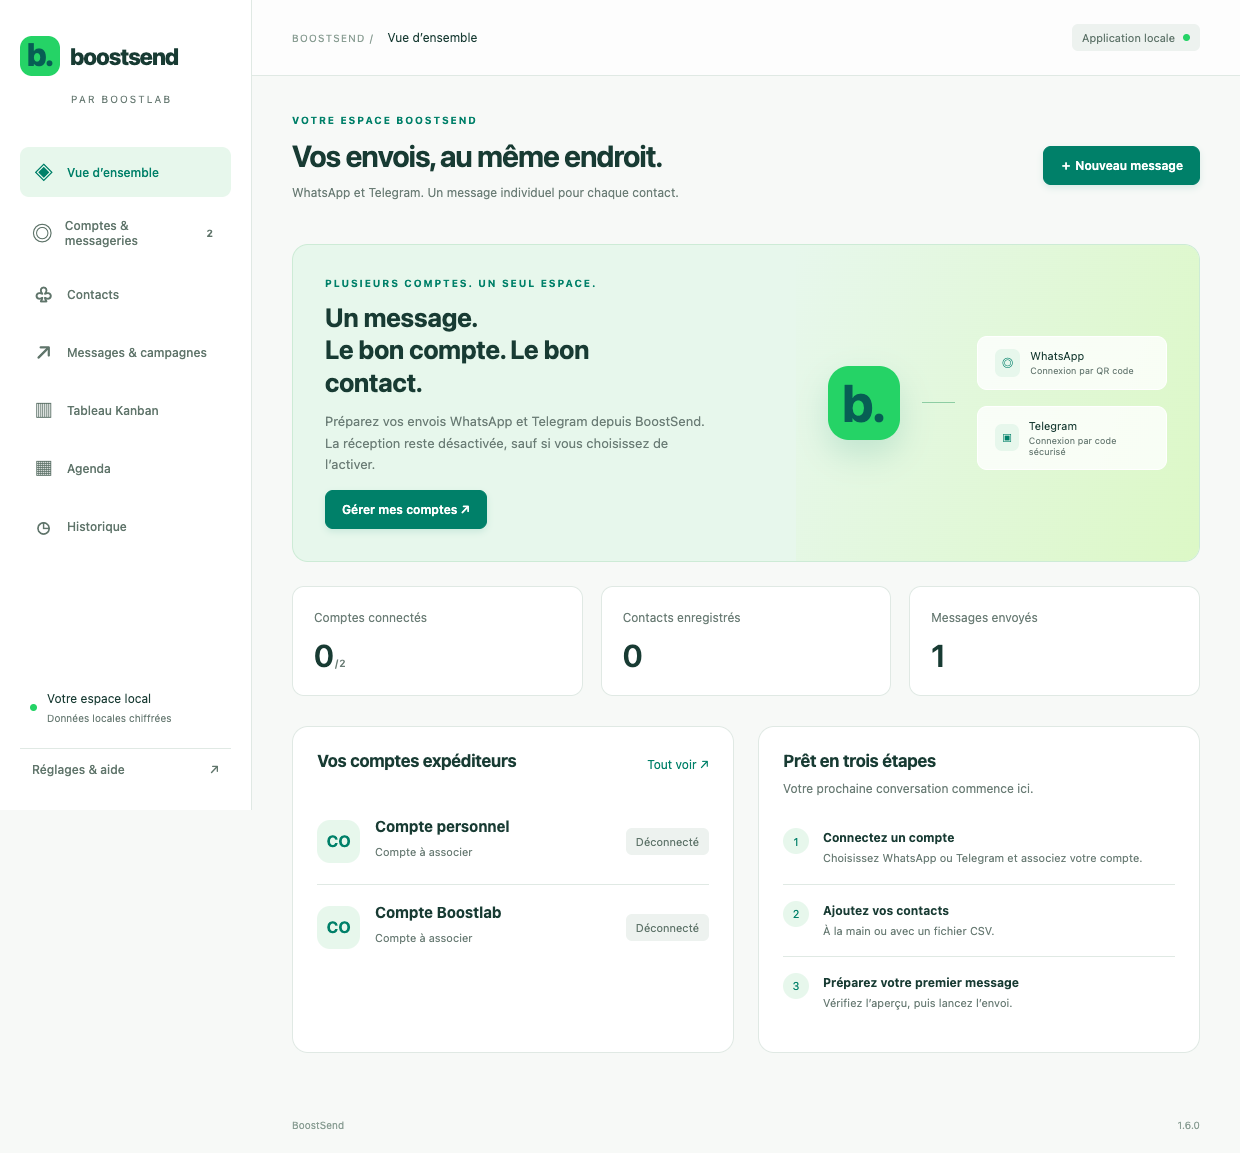Screen dimensions: 1240x1153
Task: Click the CO avatar of Compte Boostlab
Action: pyautogui.click(x=338, y=928)
